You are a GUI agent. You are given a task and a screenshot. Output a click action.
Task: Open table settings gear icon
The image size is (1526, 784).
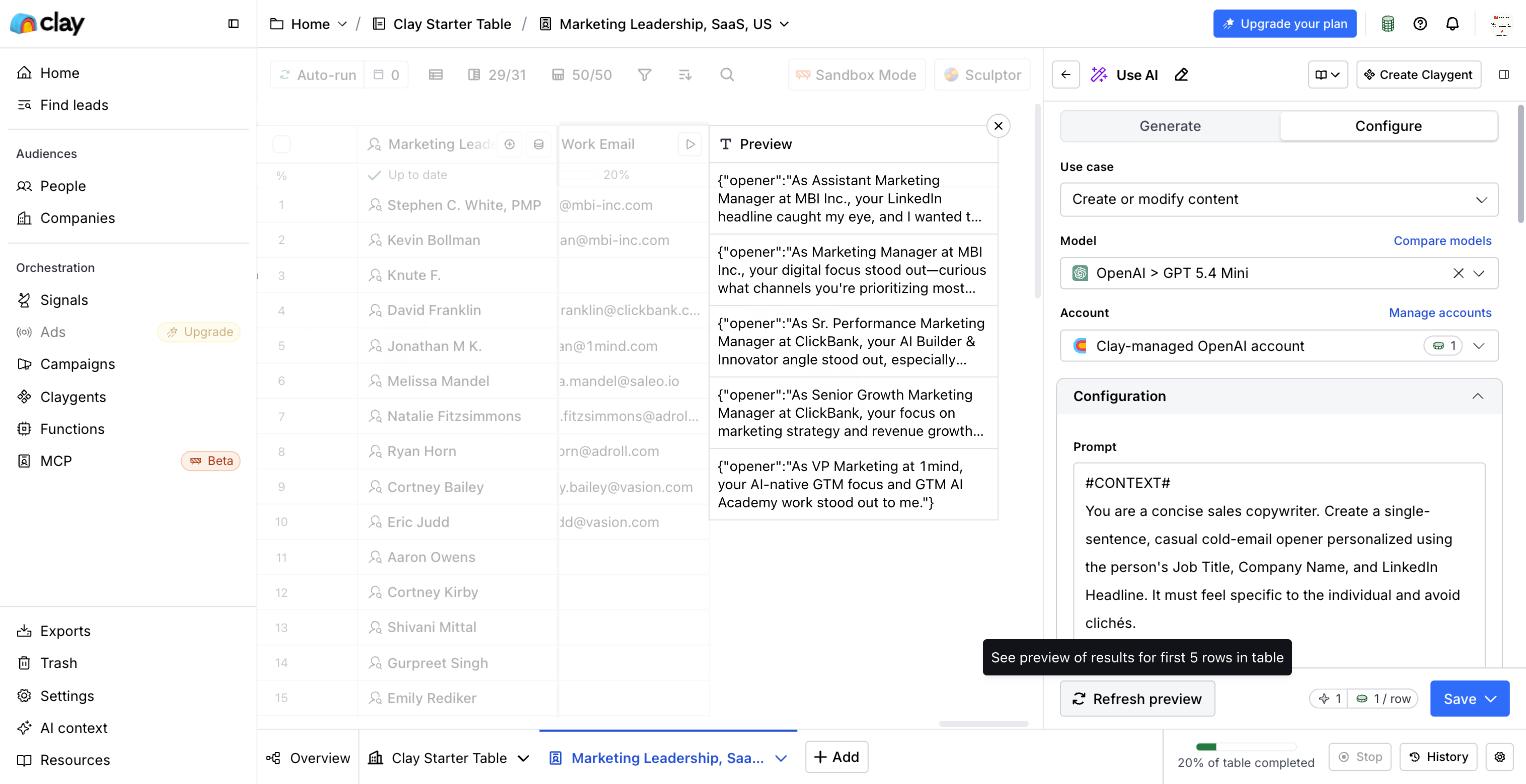pos(1500,757)
